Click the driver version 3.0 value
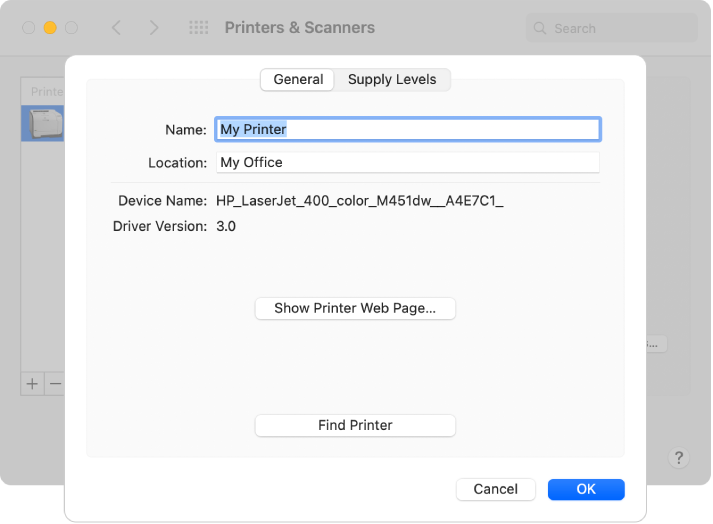The image size is (713, 524). click(x=226, y=226)
